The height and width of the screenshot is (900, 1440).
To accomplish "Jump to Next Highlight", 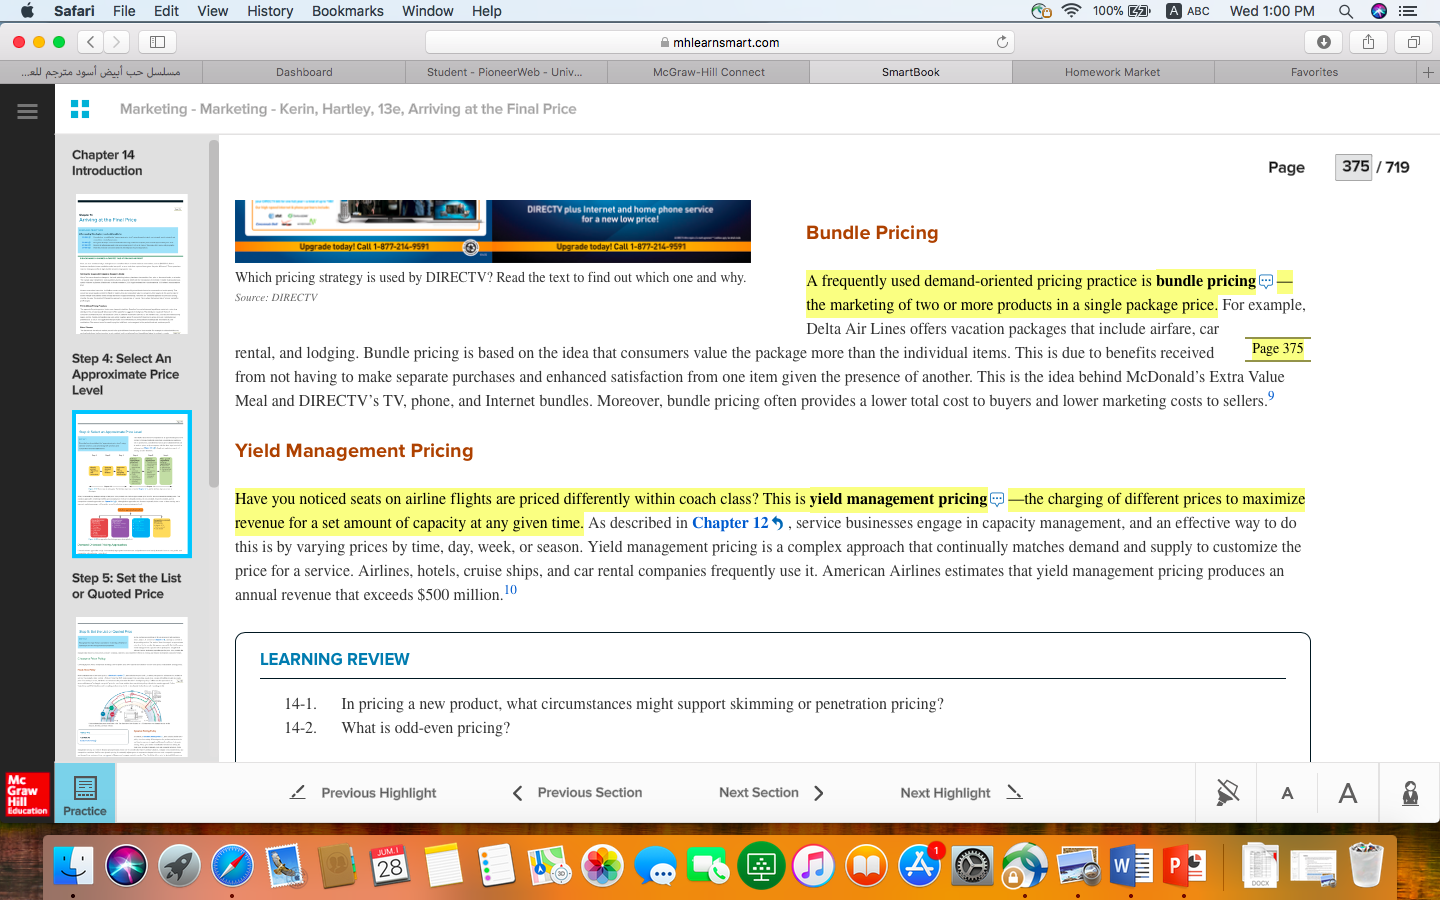I will tap(961, 792).
